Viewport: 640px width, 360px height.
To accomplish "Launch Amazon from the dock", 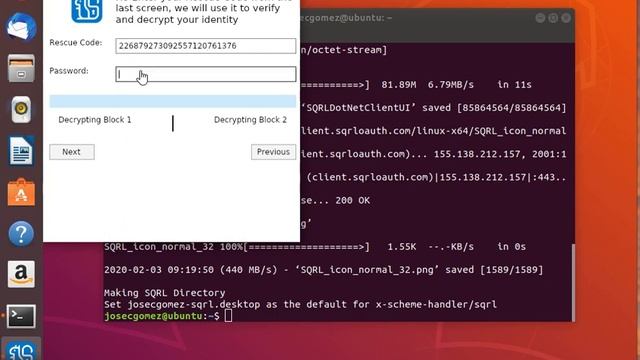I will tap(21, 274).
